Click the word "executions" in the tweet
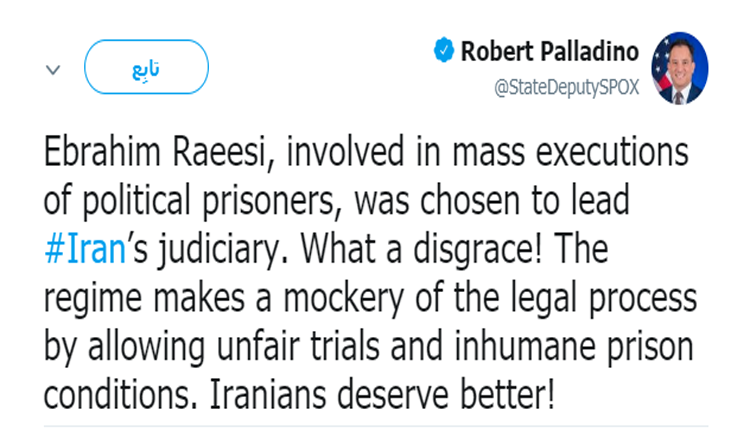Image resolution: width=750 pixels, height=430 pixels. pos(612,152)
